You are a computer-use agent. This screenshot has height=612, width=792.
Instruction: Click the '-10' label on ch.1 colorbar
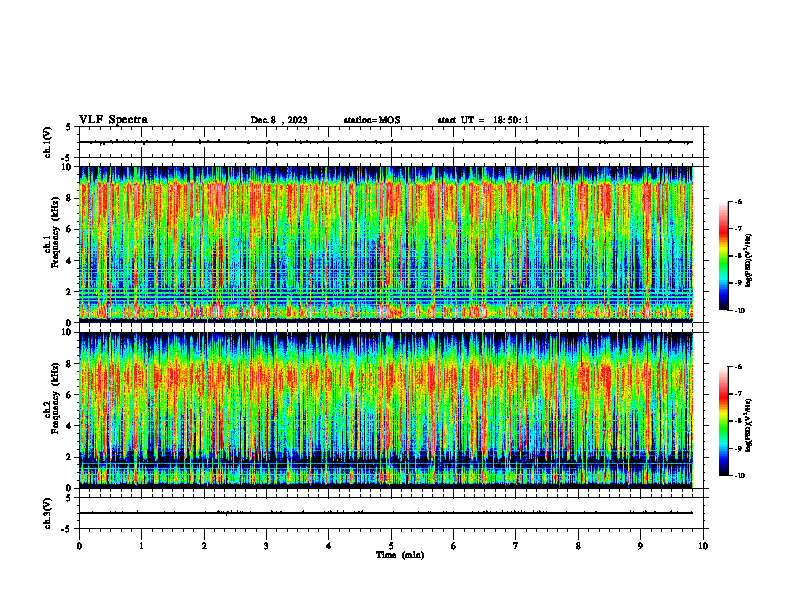click(x=739, y=311)
